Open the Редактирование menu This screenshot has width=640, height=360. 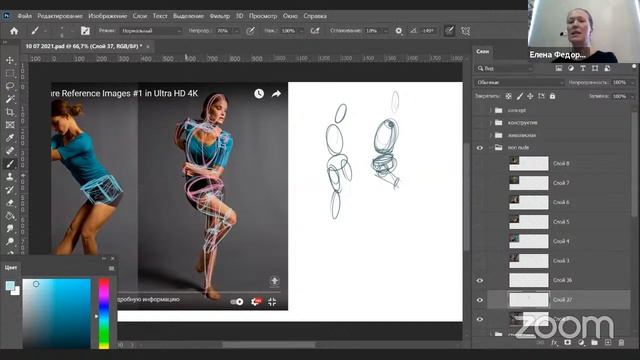60,16
